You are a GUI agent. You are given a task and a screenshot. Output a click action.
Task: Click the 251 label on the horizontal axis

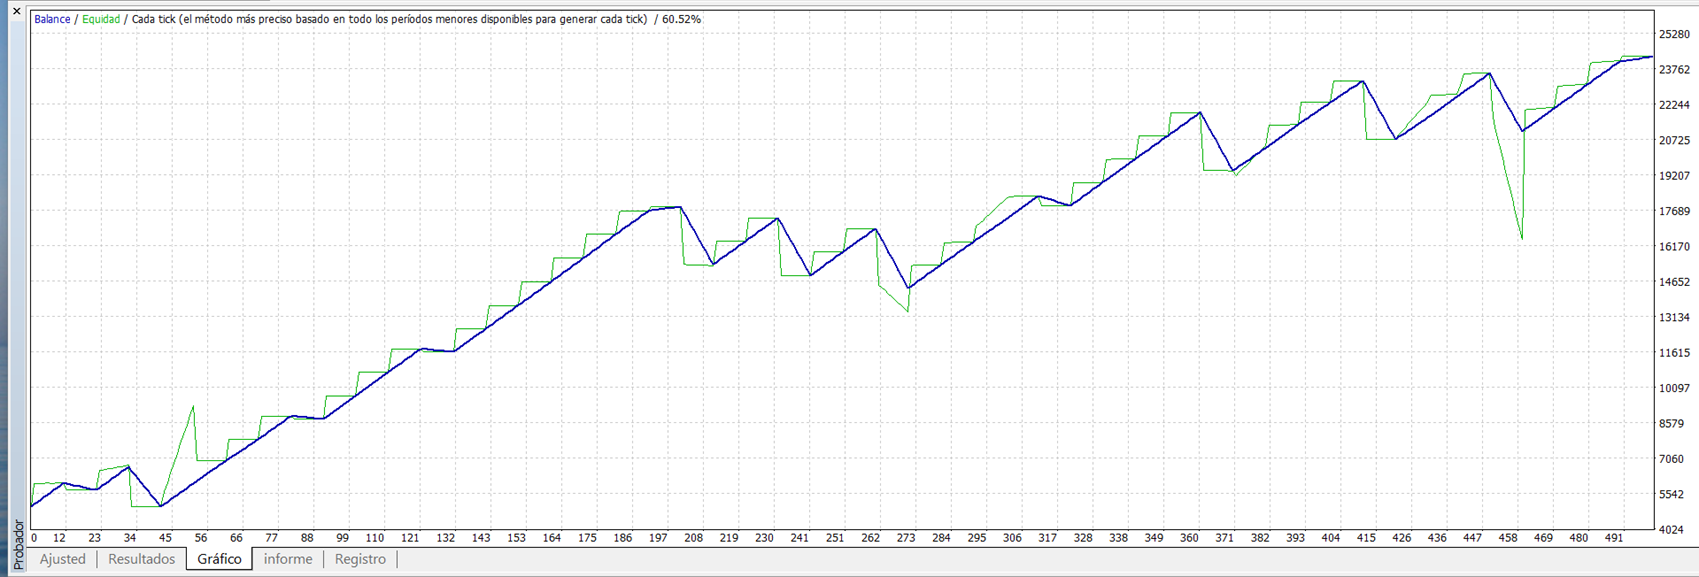pos(834,538)
